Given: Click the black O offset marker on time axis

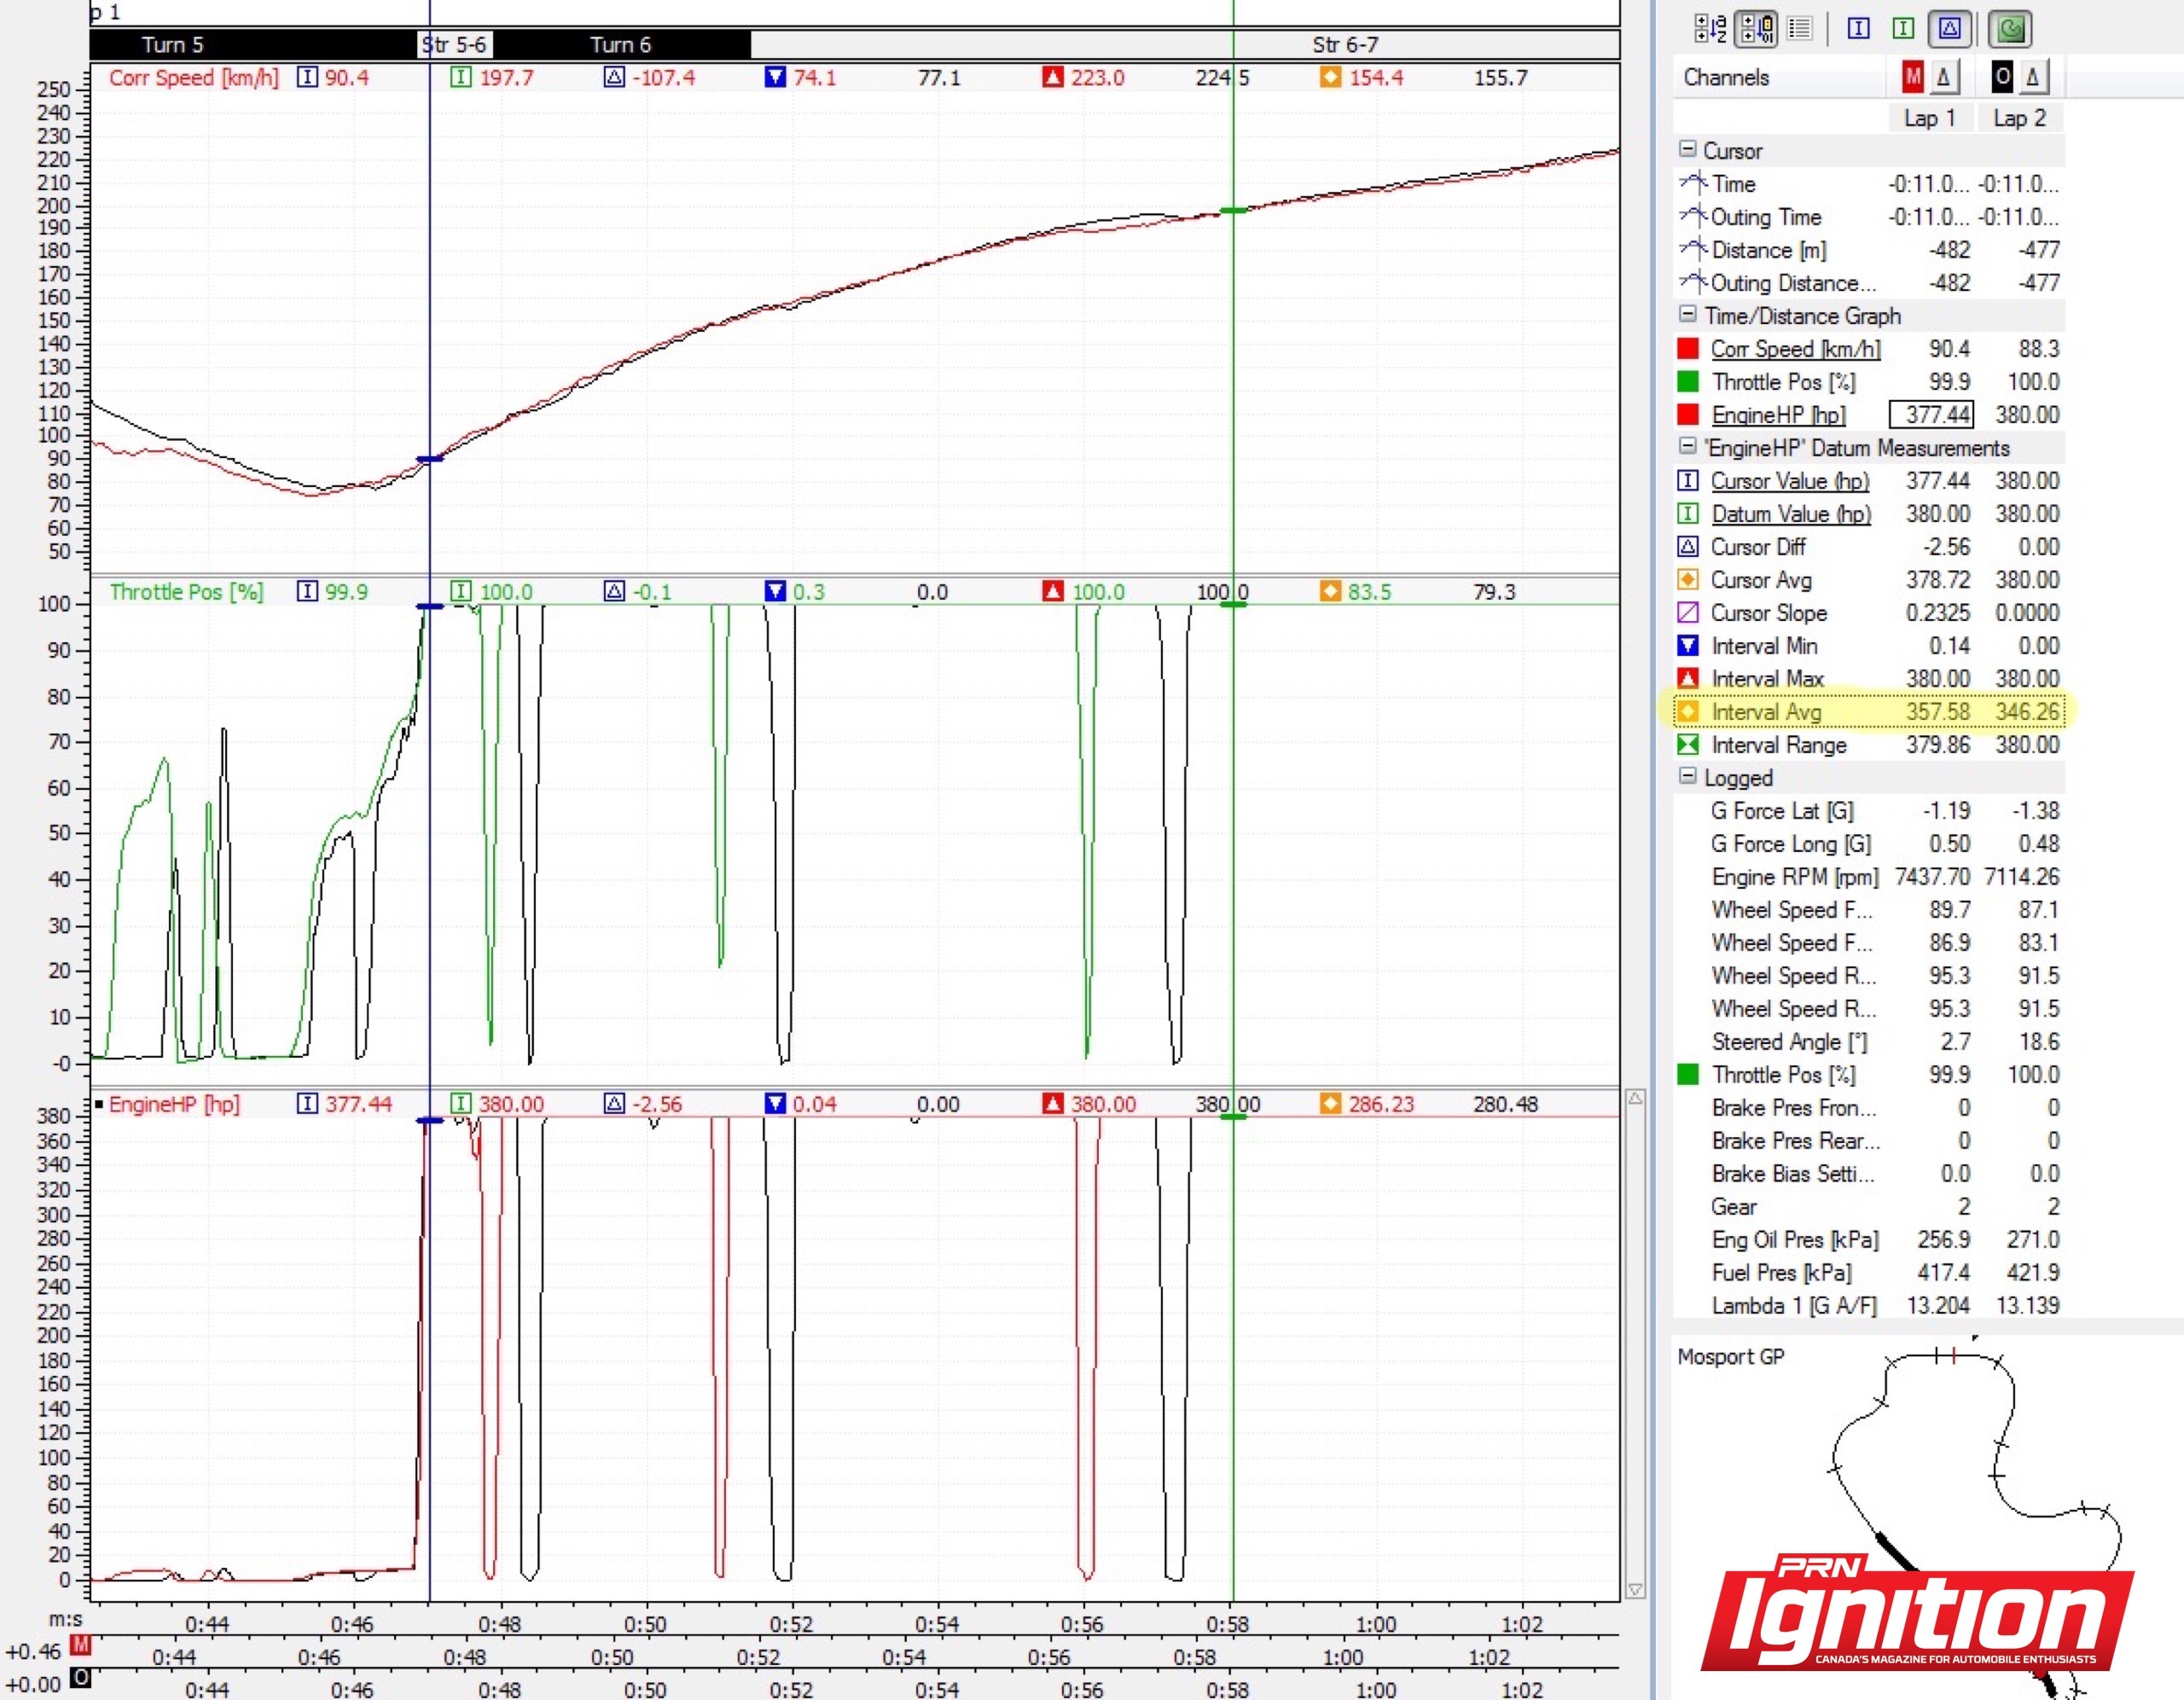Looking at the screenshot, I should [82, 1677].
